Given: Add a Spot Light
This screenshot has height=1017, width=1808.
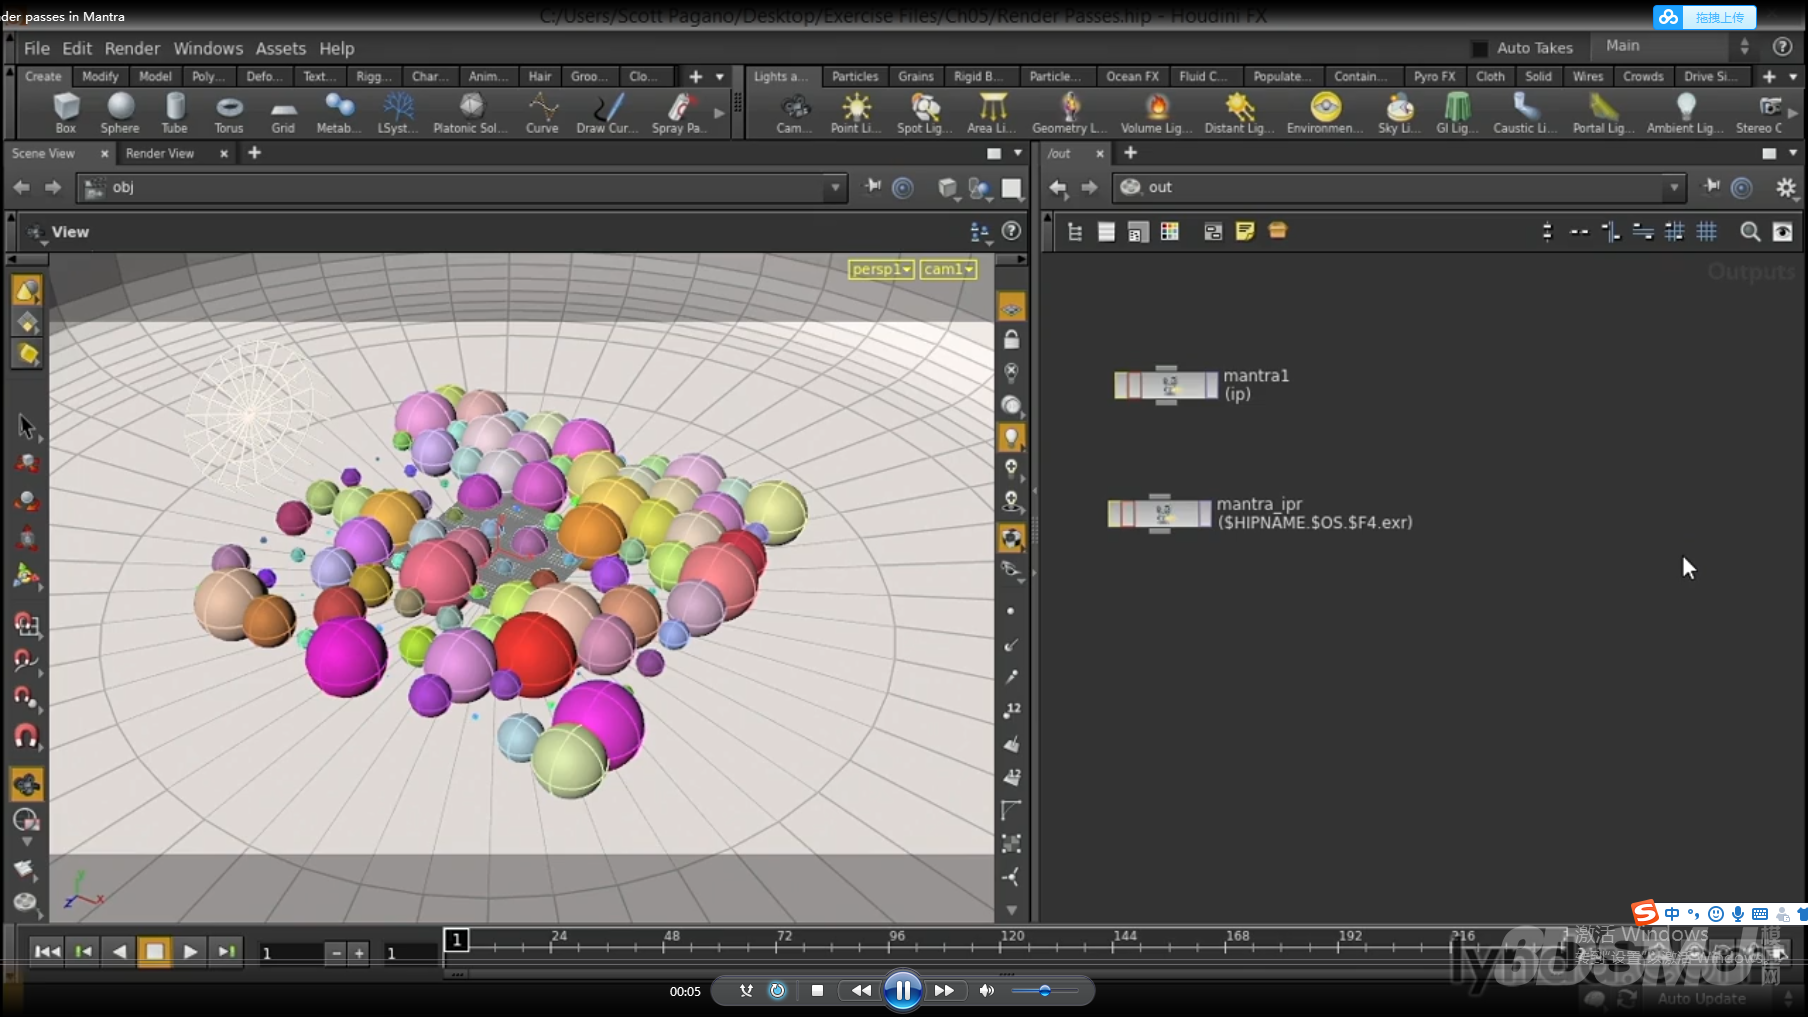Looking at the screenshot, I should [x=924, y=112].
